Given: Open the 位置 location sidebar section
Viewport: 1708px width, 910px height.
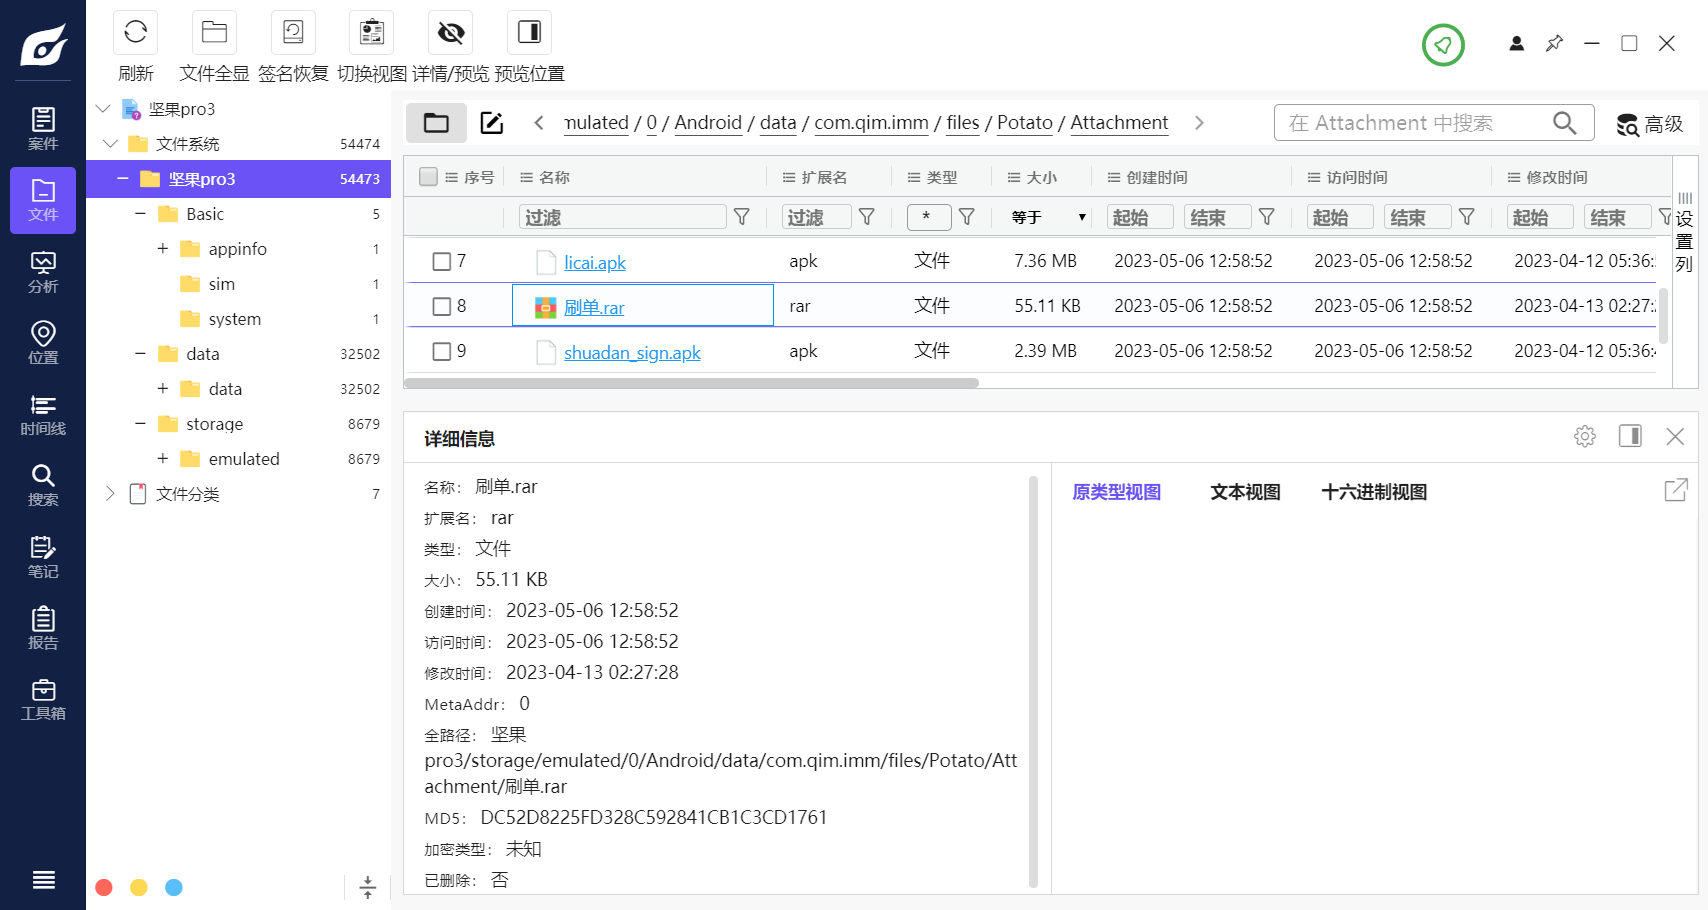Looking at the screenshot, I should click(x=43, y=343).
